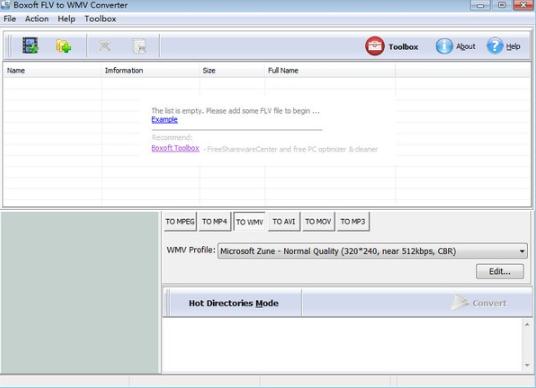
Task: Open the File menu
Action: (x=10, y=19)
